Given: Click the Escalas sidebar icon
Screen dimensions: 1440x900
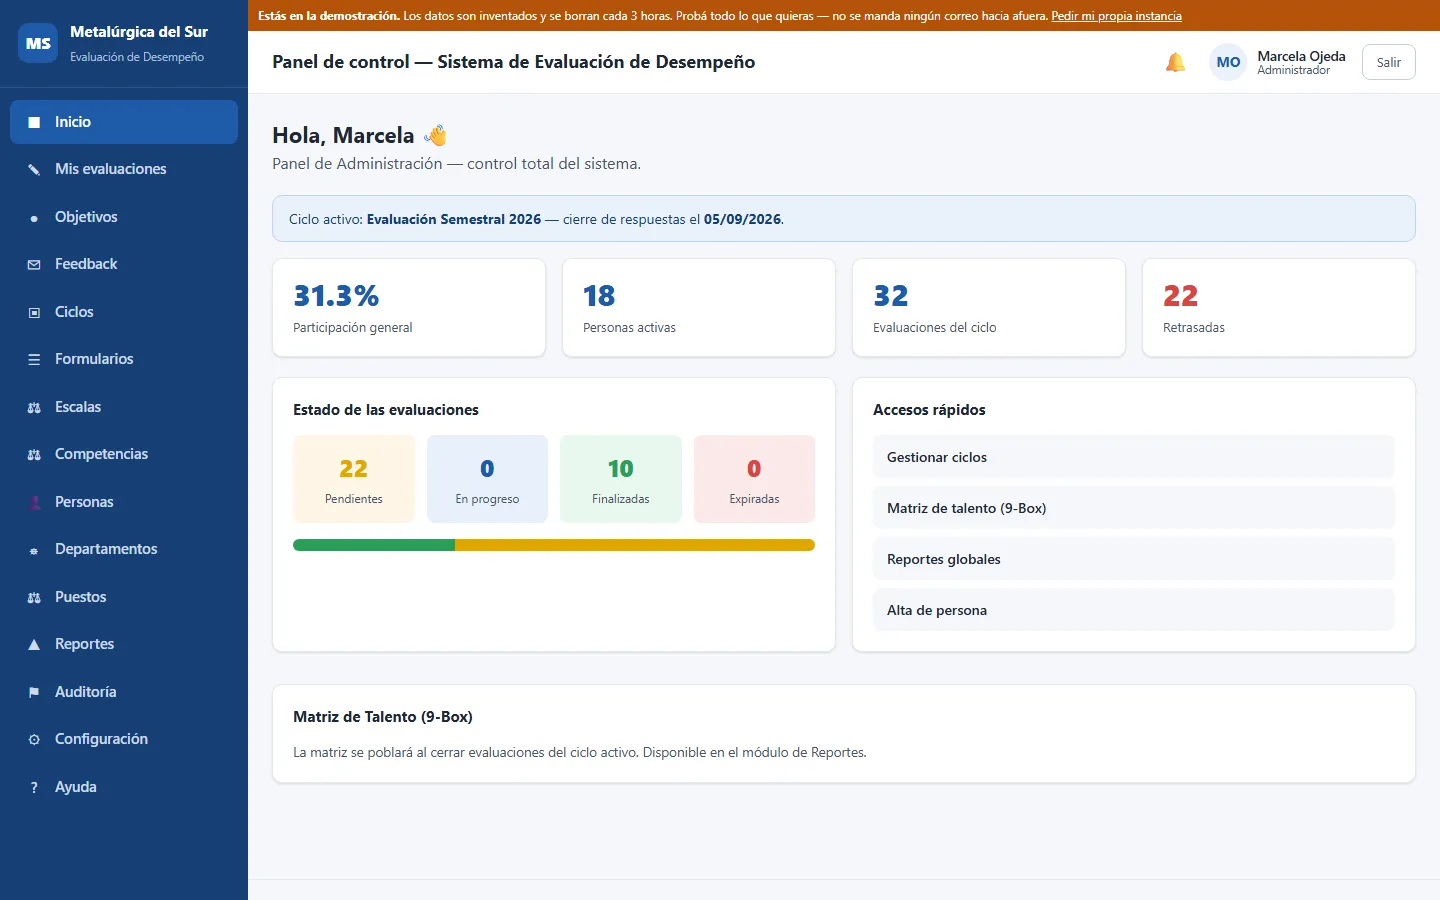Looking at the screenshot, I should tap(34, 407).
